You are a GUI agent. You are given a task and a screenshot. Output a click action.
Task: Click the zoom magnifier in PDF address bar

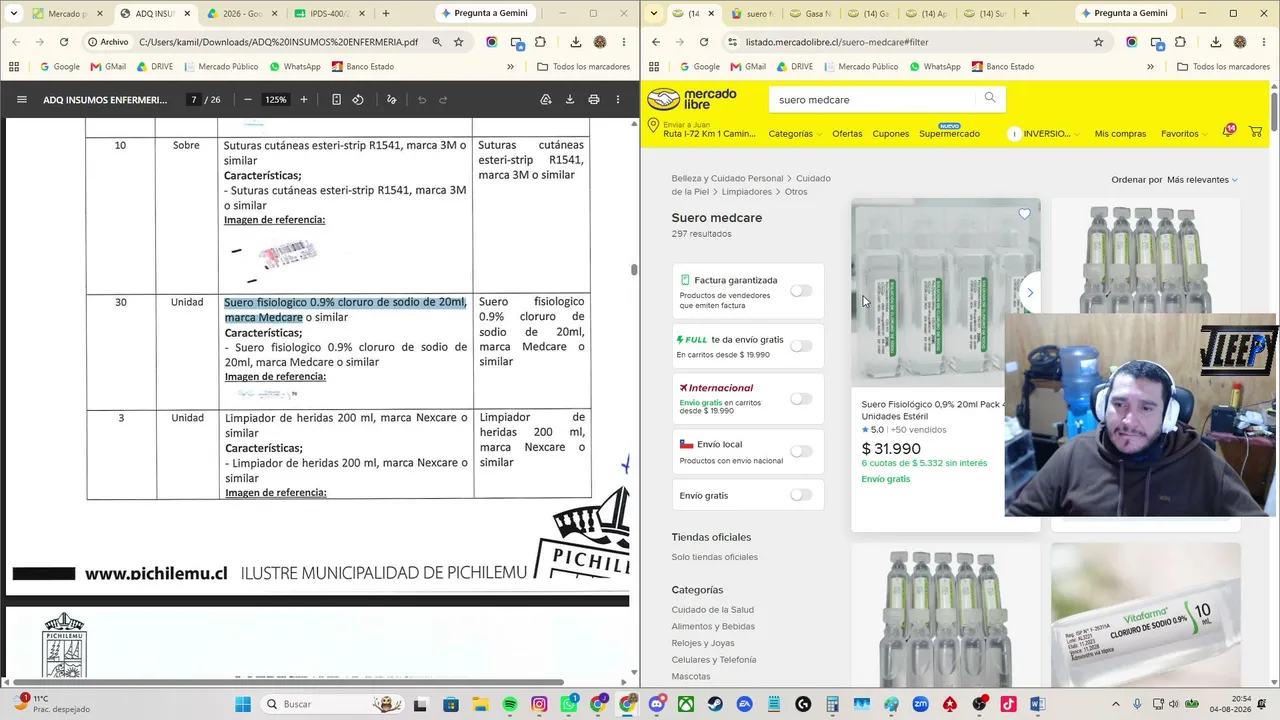pyautogui.click(x=437, y=42)
